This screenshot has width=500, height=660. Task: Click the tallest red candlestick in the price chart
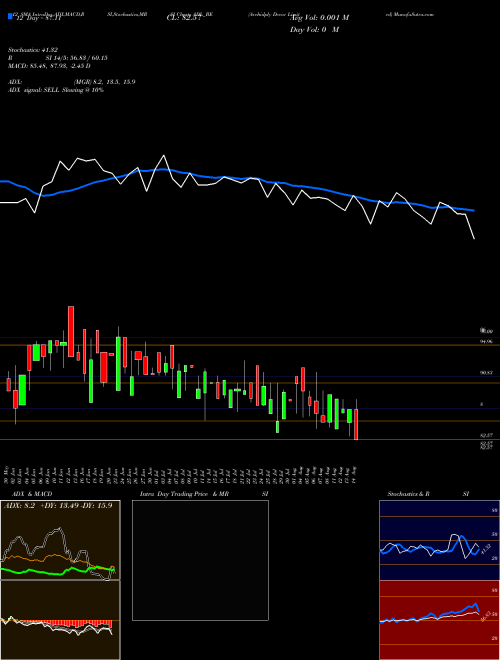tap(71, 331)
